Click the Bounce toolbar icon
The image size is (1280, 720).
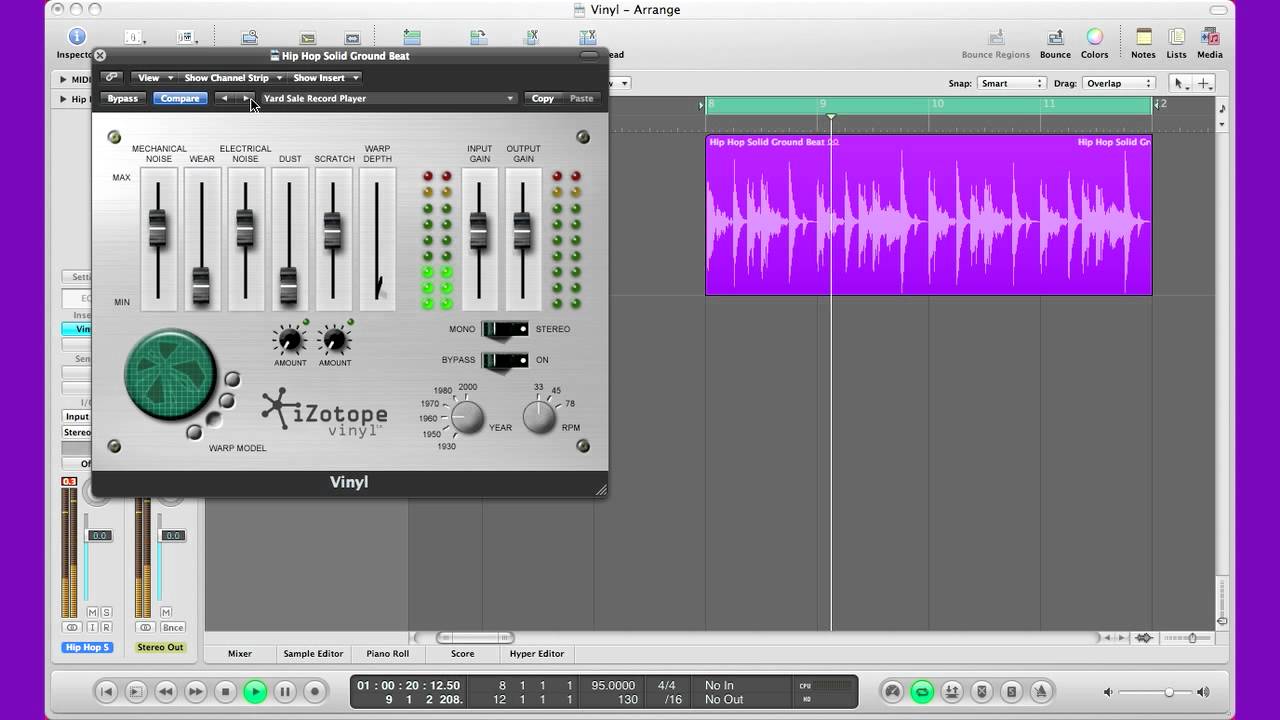tap(1055, 37)
